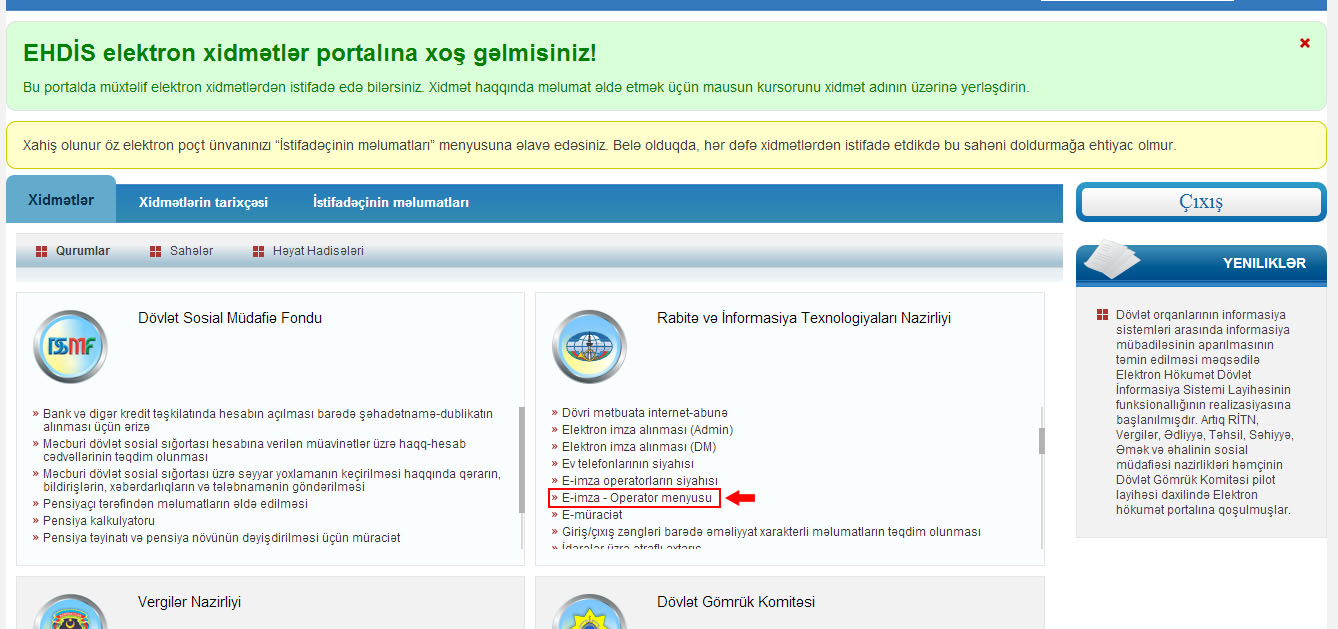Click the Yeniliklər paper icon
Screen dimensions: 1338x629
(1112, 259)
